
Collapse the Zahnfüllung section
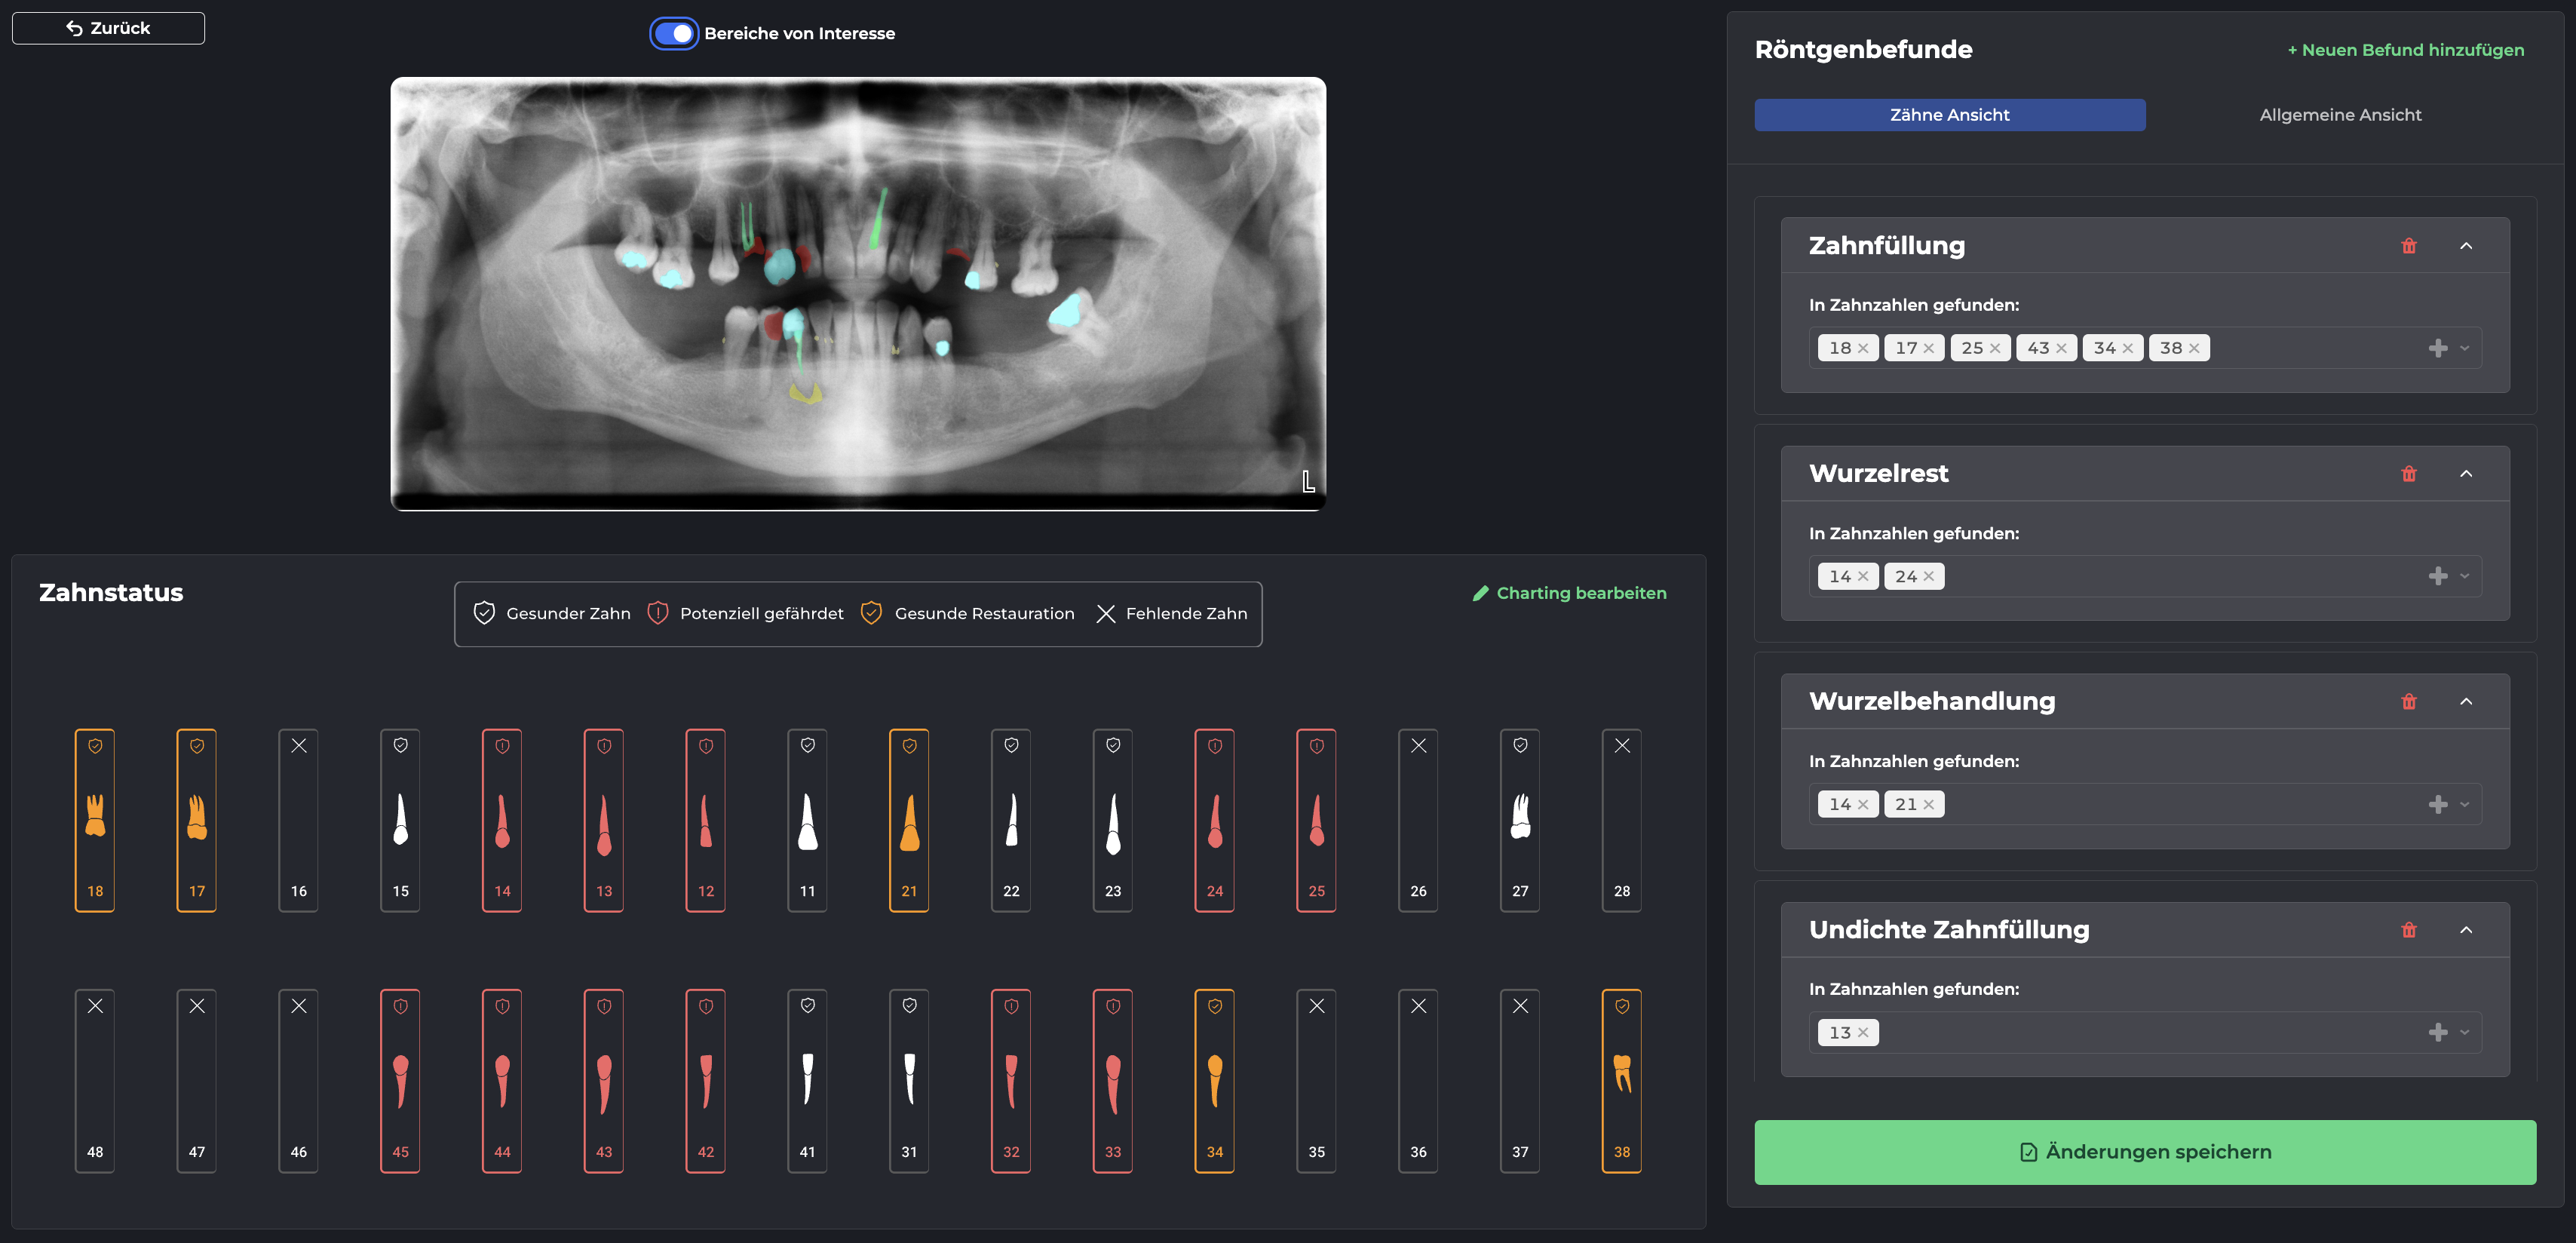[2466, 246]
